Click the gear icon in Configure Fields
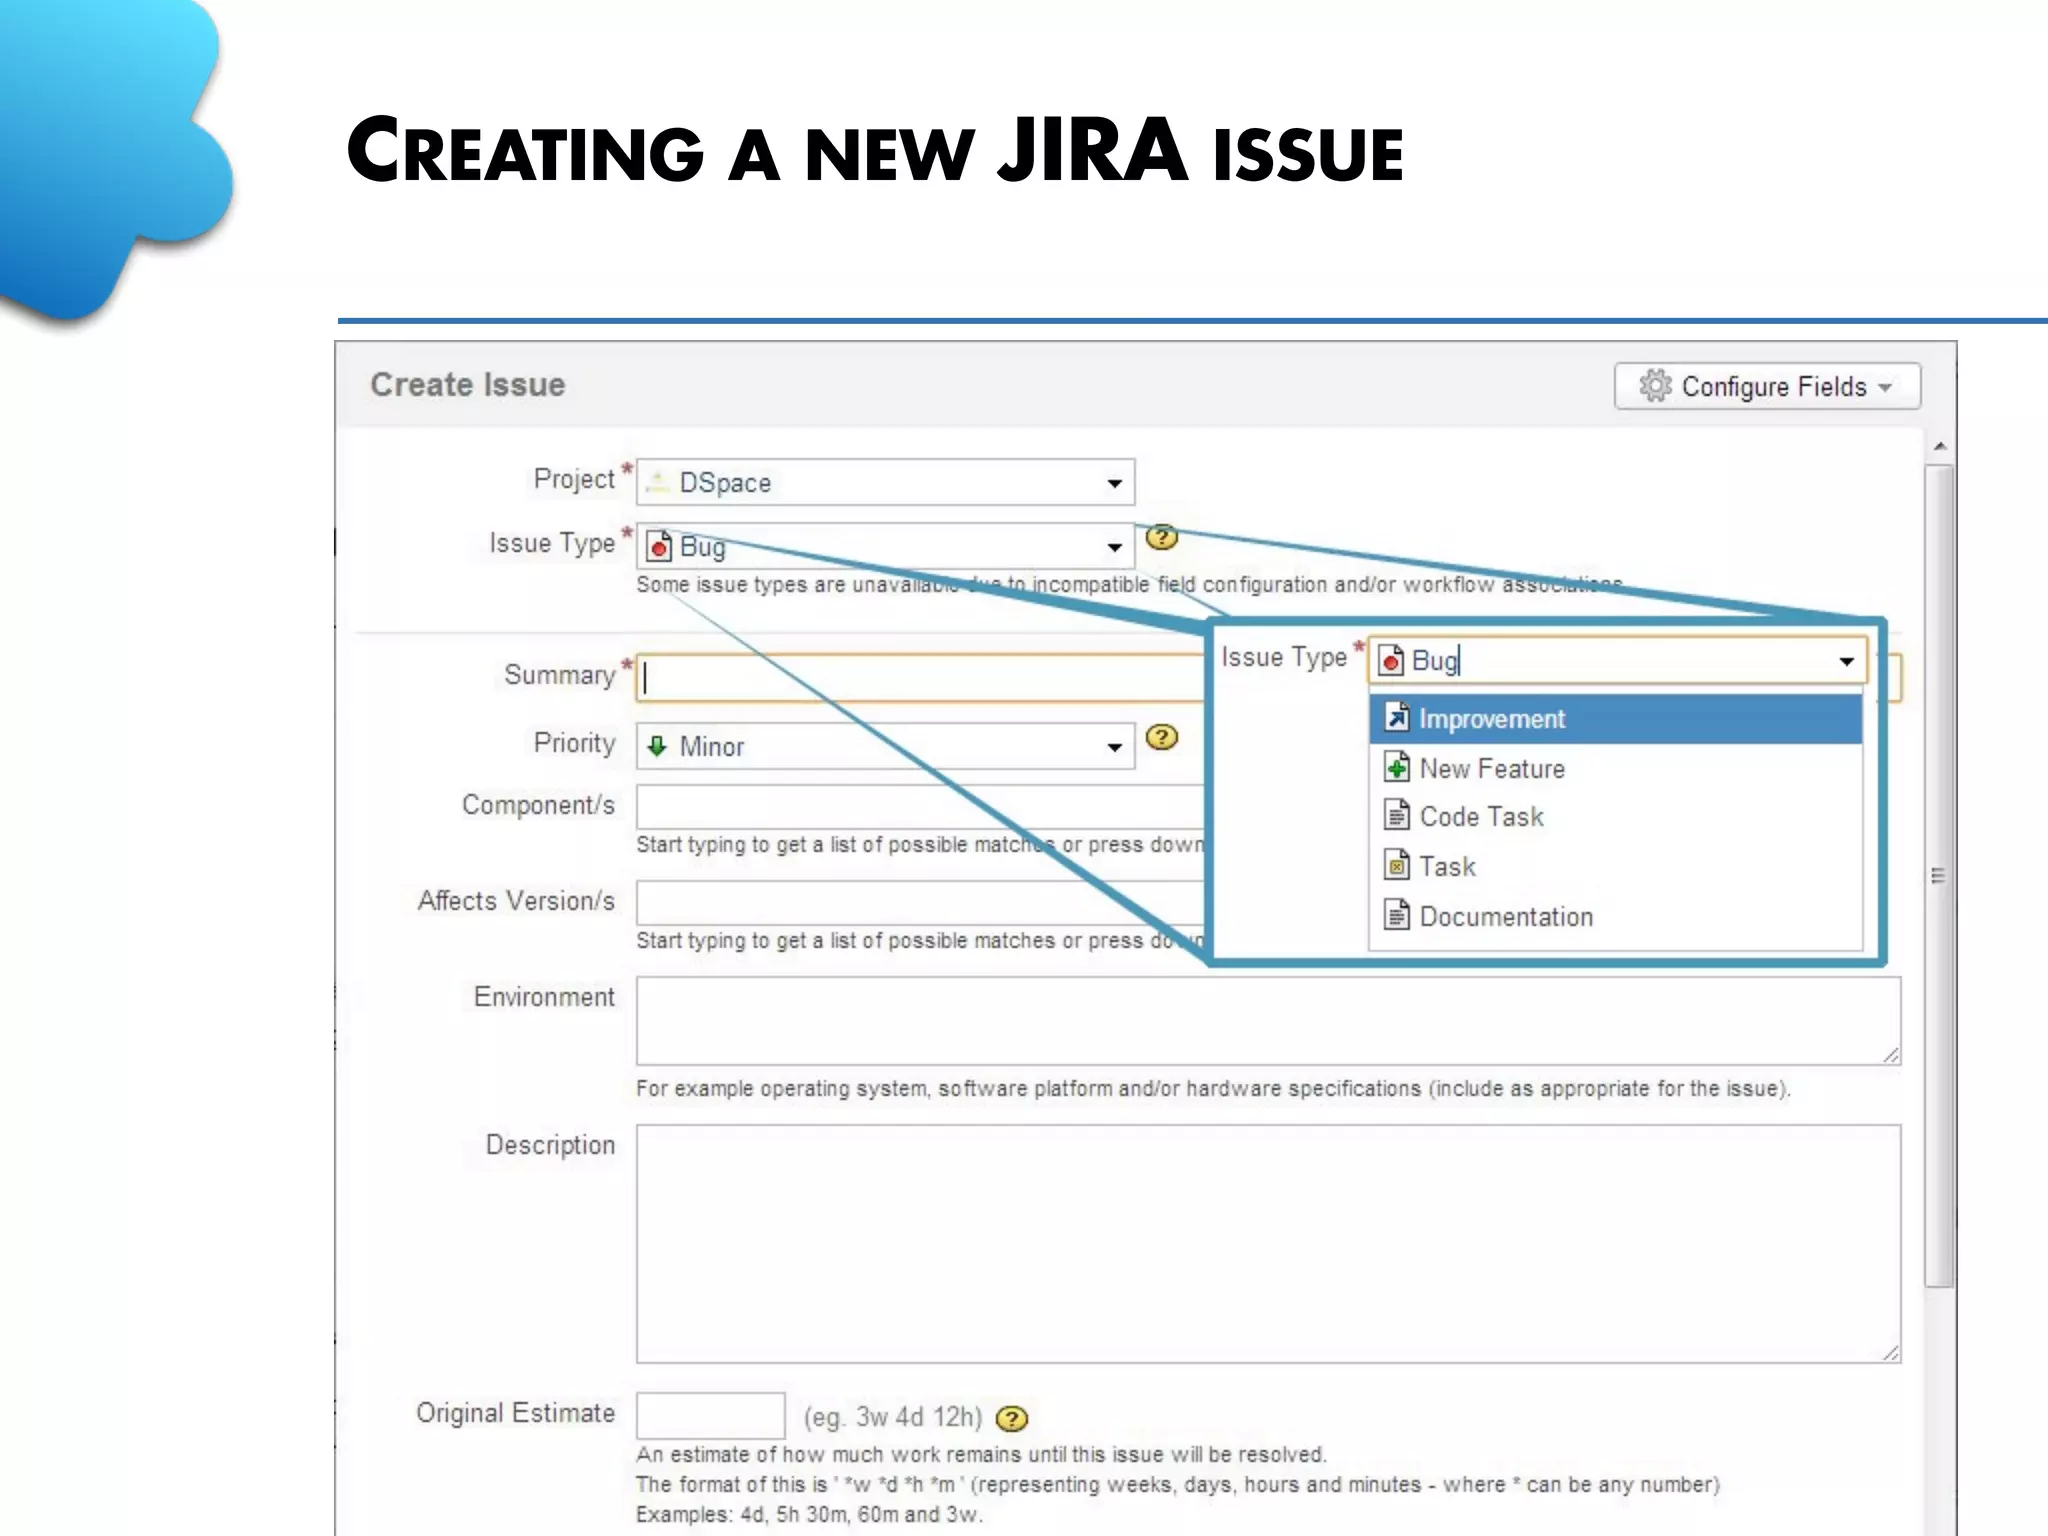 coord(1655,386)
